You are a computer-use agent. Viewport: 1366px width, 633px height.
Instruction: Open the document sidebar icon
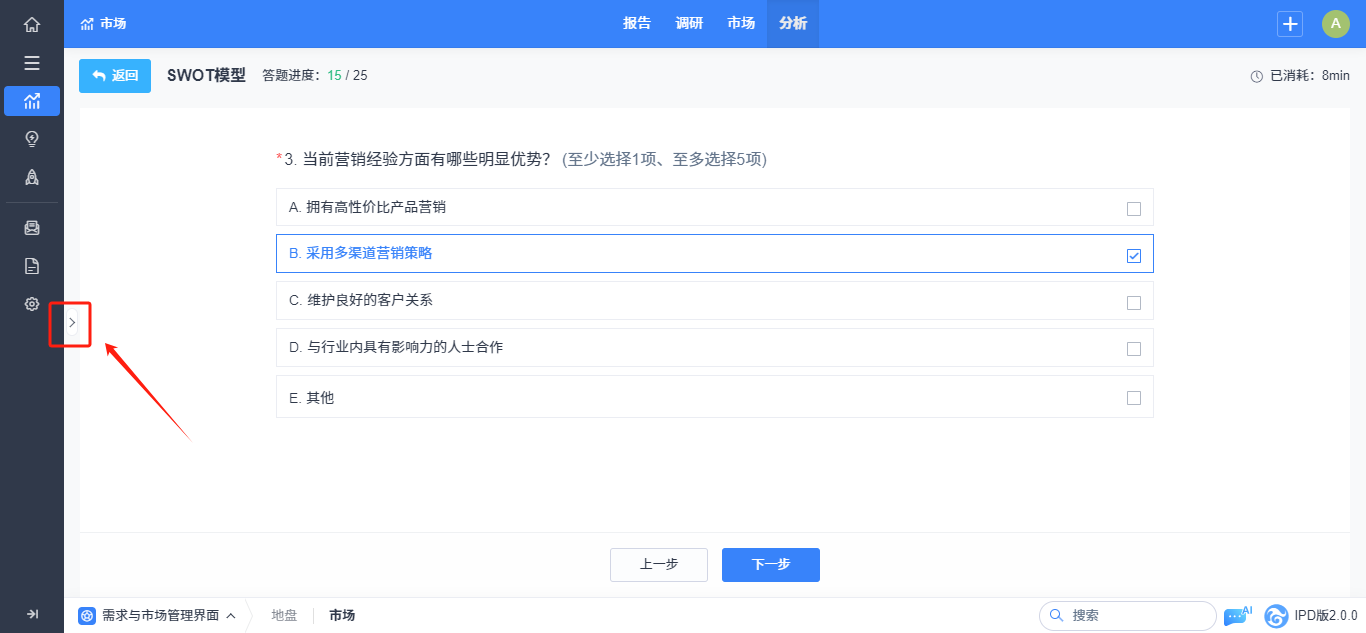pyautogui.click(x=32, y=266)
